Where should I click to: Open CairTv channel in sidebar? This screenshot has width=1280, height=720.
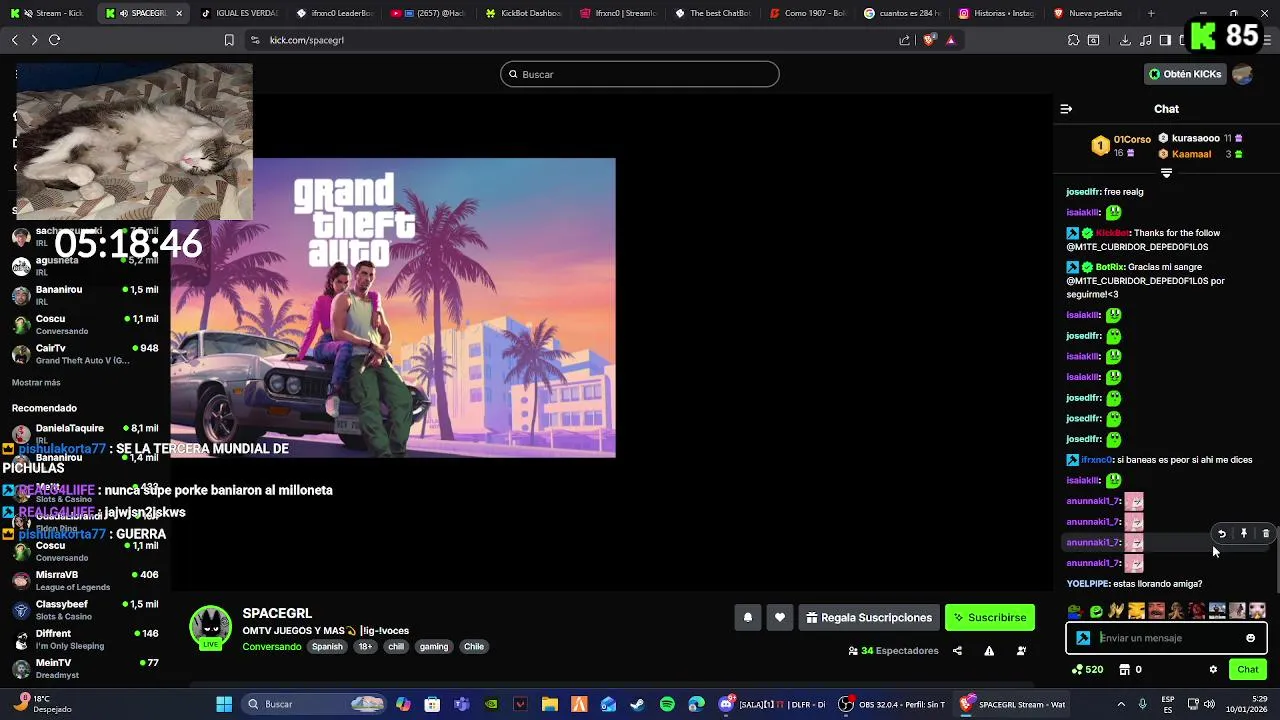(x=85, y=354)
